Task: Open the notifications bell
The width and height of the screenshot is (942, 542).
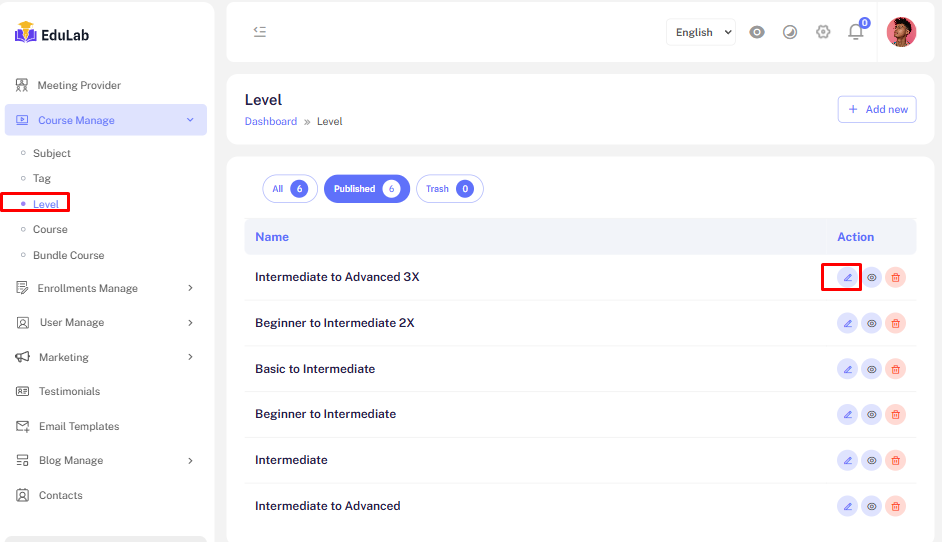Action: (x=855, y=32)
